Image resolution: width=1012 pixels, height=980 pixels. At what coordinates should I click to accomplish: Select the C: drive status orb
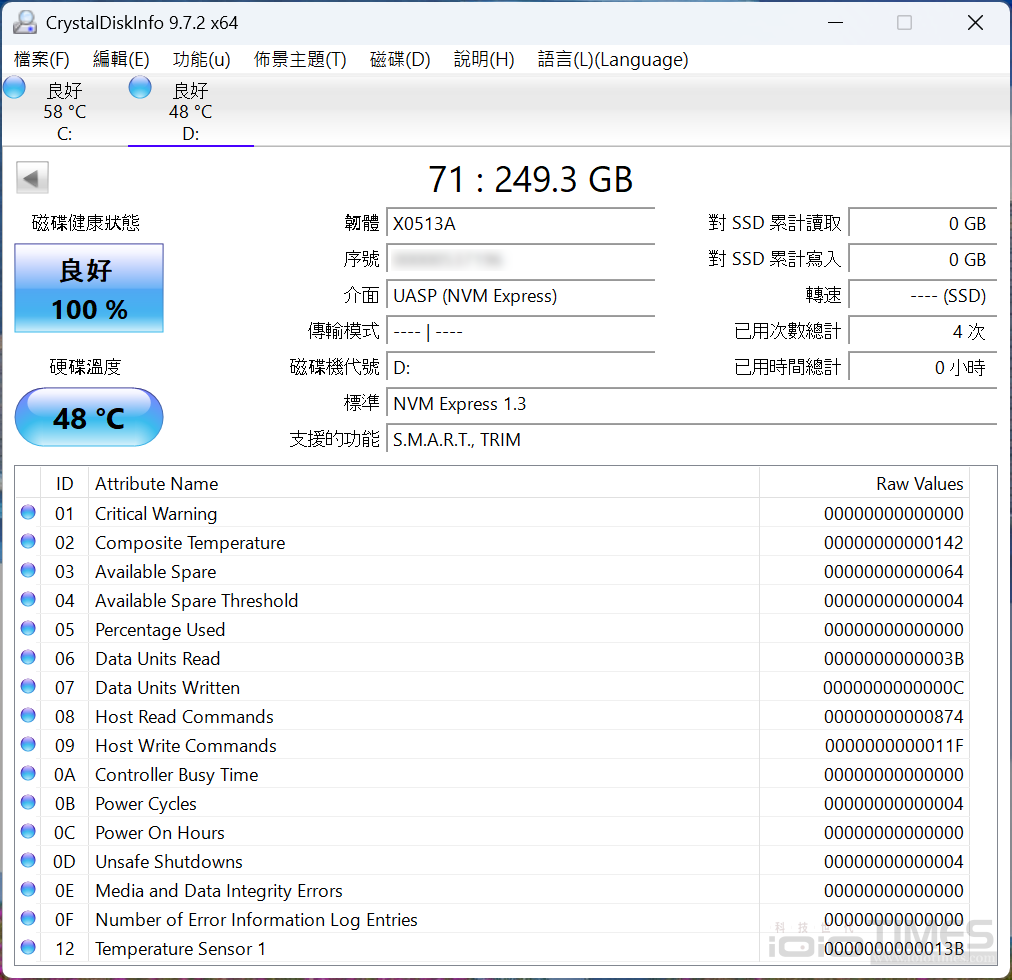[15, 88]
